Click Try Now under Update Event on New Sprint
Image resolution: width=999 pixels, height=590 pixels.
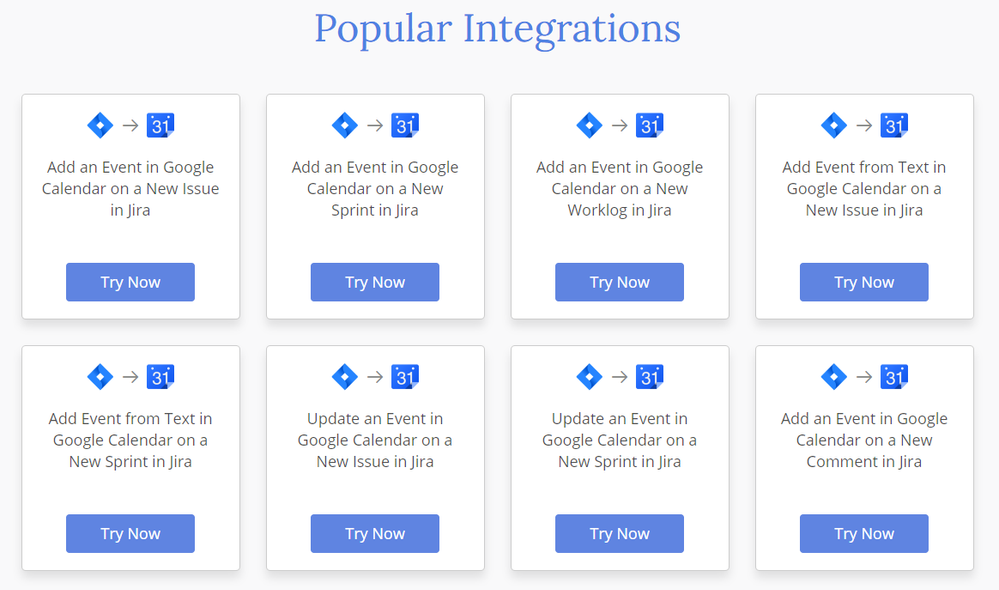point(619,533)
